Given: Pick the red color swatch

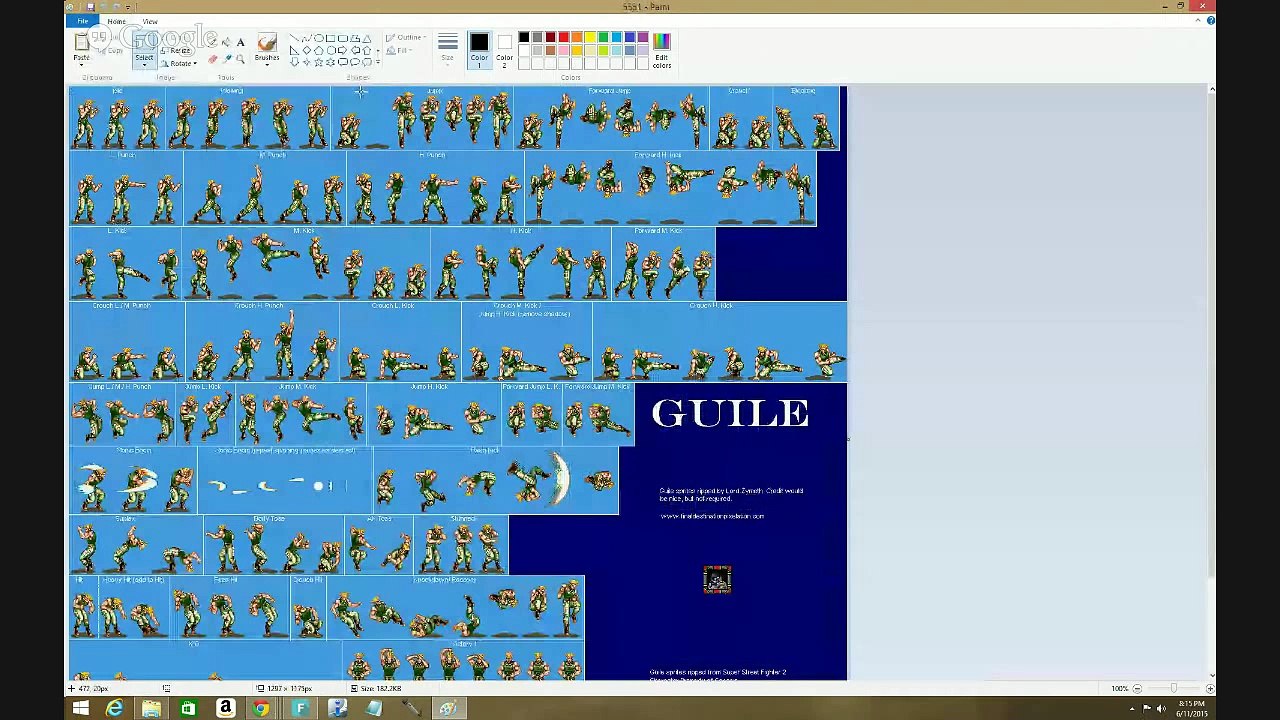Looking at the screenshot, I should coord(564,37).
